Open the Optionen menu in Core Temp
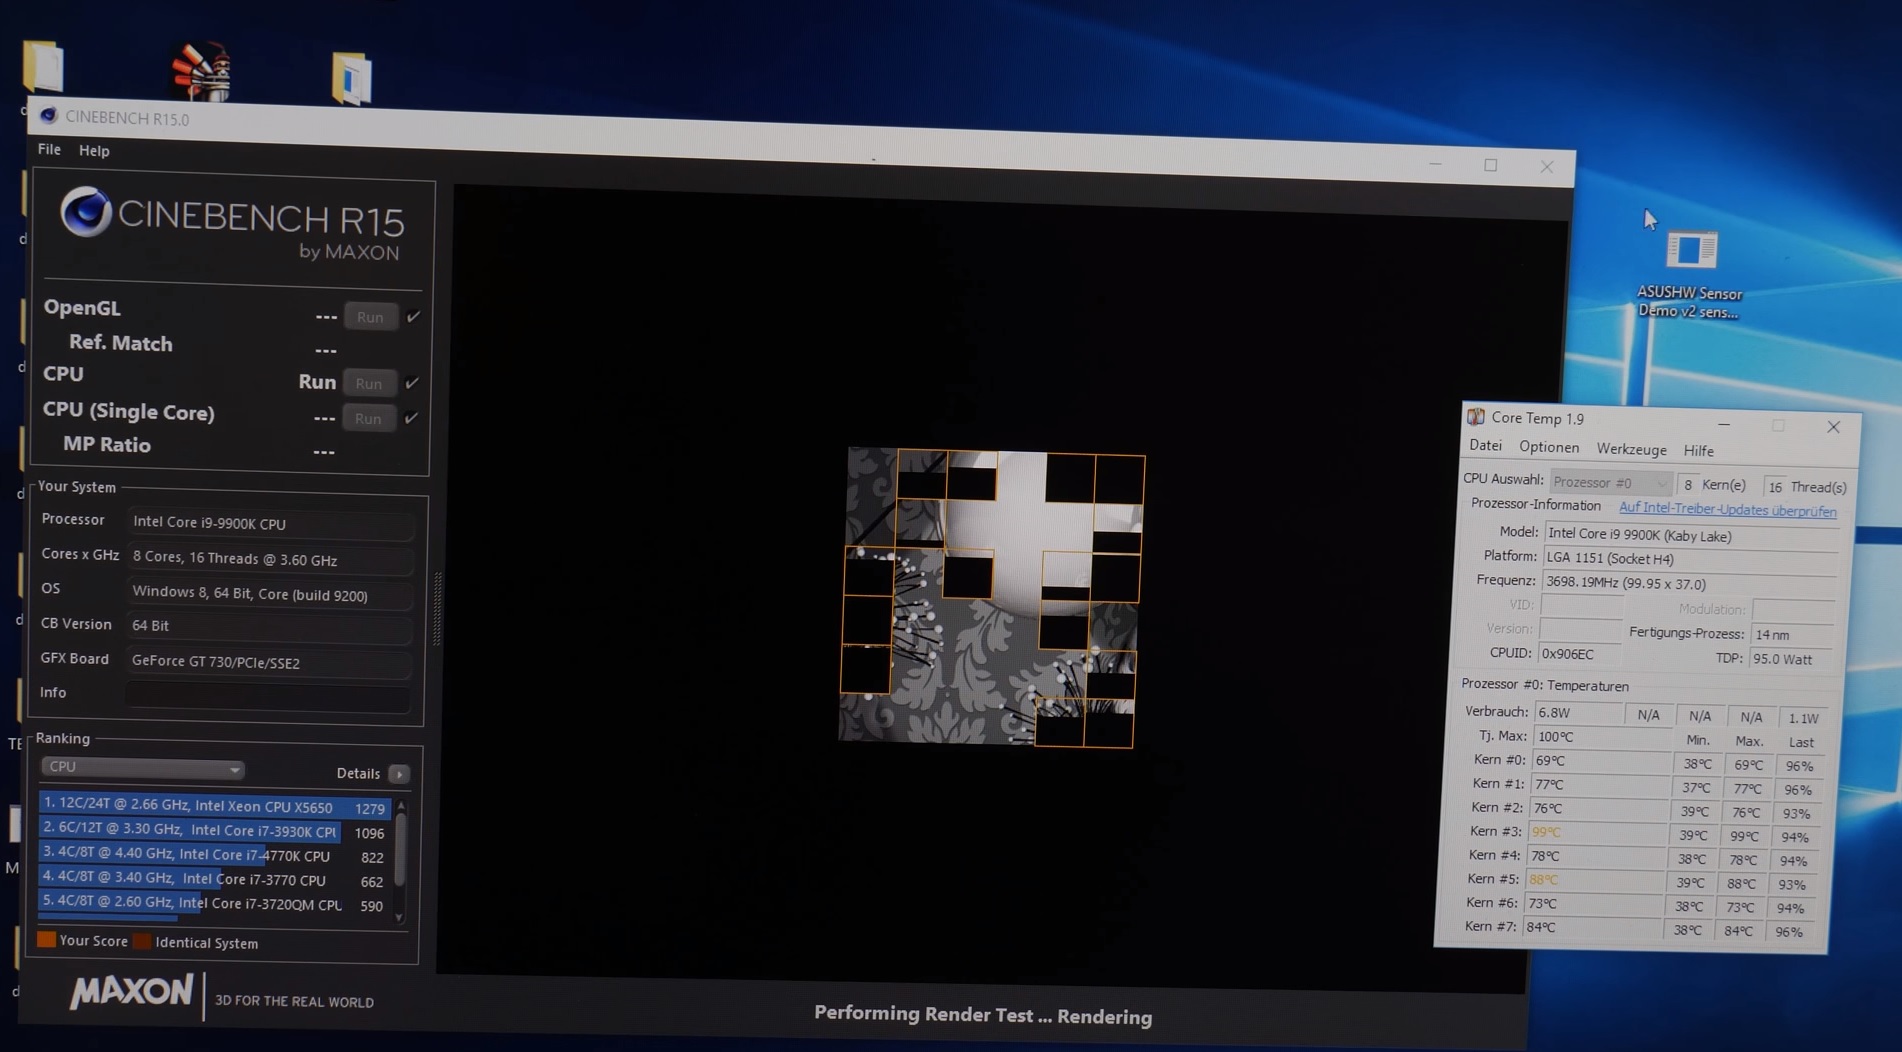This screenshot has width=1902, height=1052. tap(1549, 447)
